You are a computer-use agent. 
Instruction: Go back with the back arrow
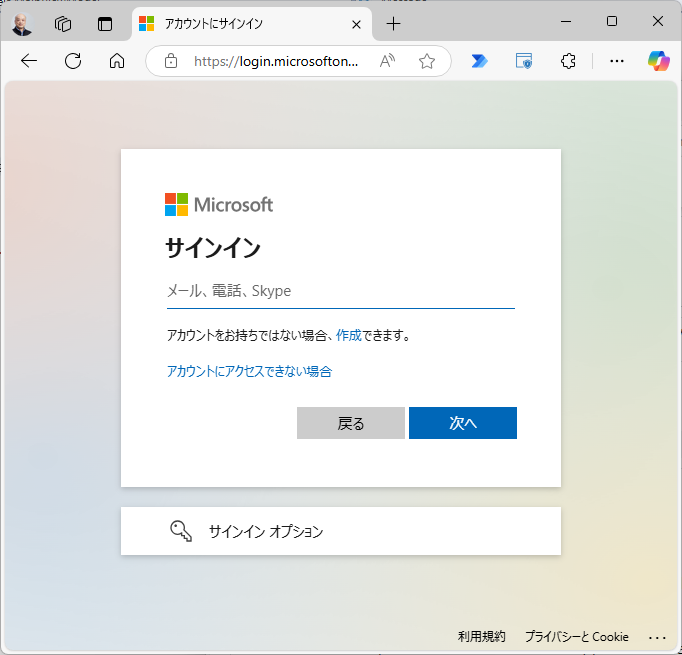tap(29, 61)
